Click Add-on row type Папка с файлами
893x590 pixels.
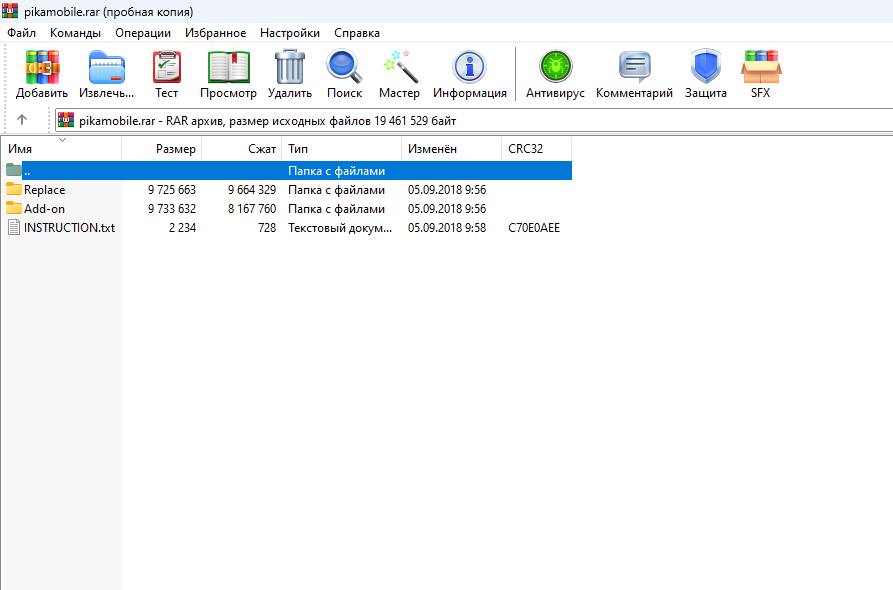pos(337,209)
